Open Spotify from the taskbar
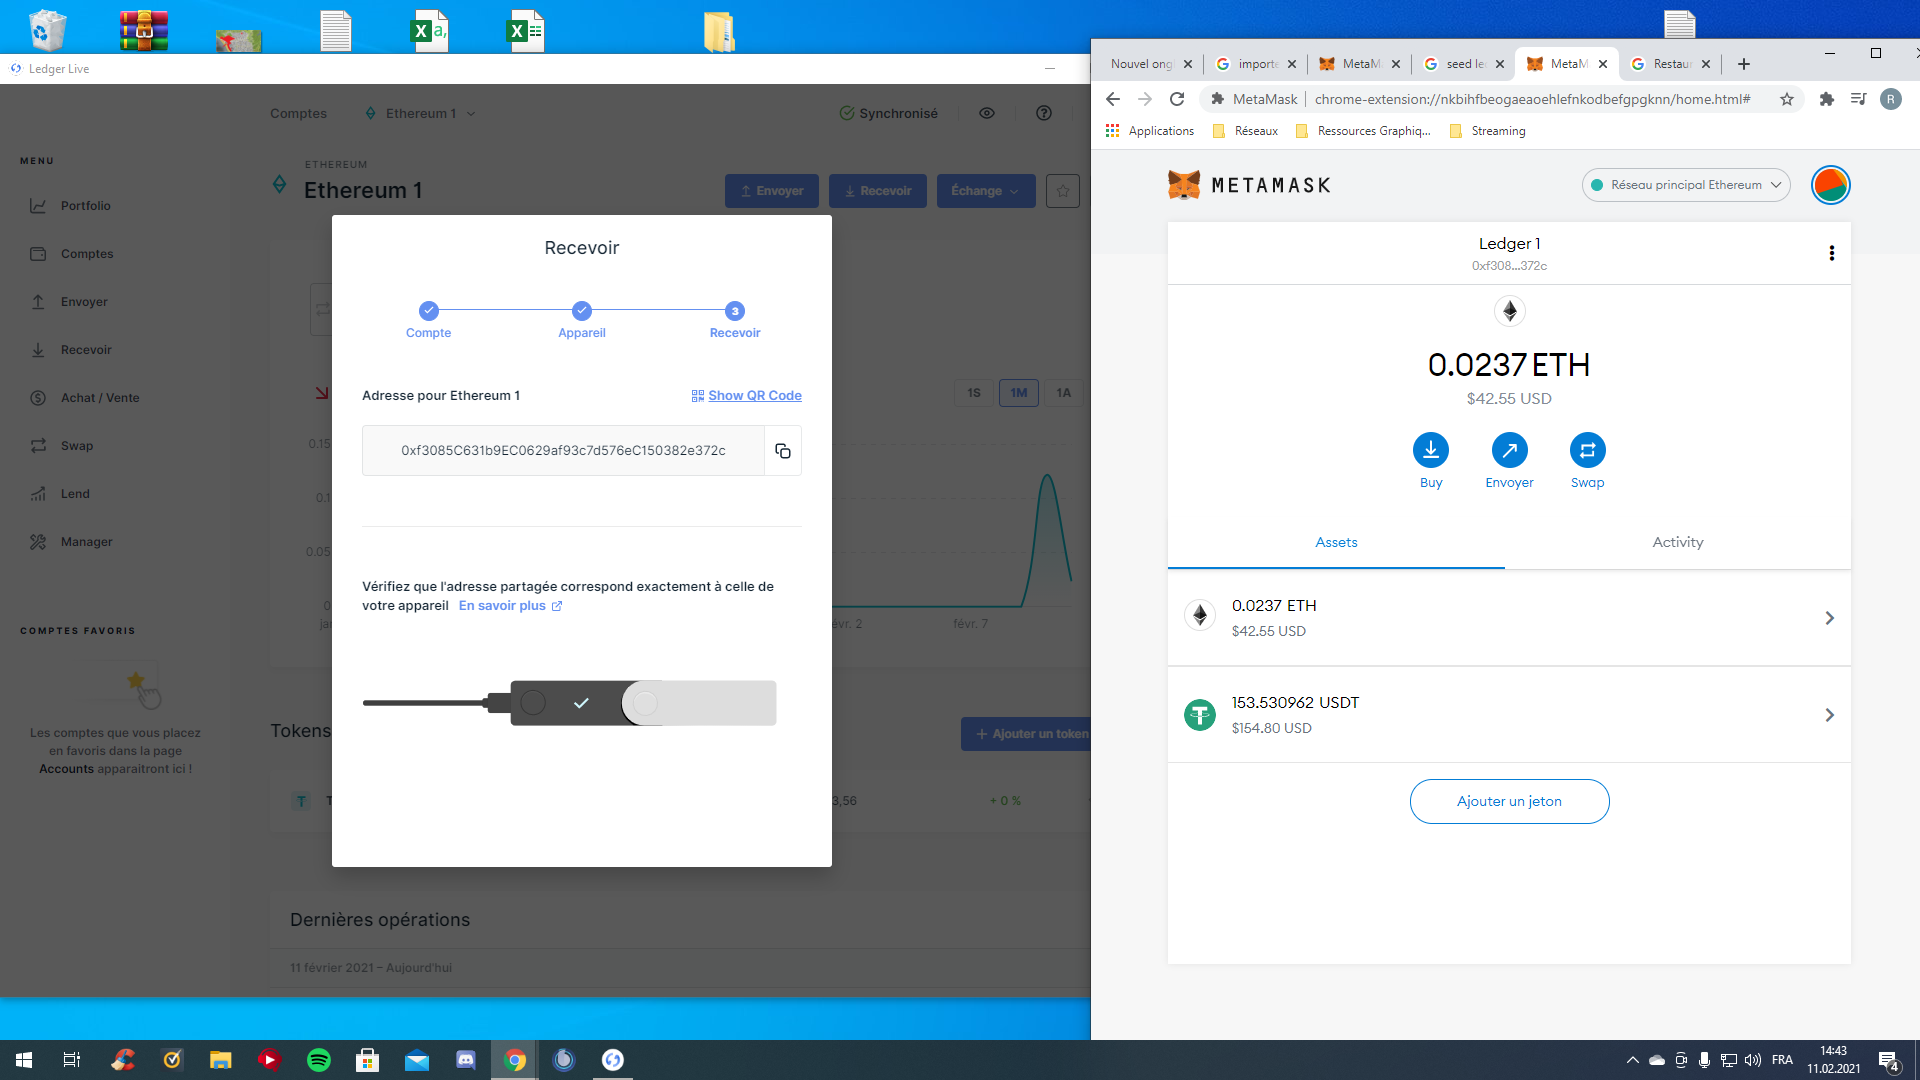This screenshot has height=1080, width=1920. (x=319, y=1060)
